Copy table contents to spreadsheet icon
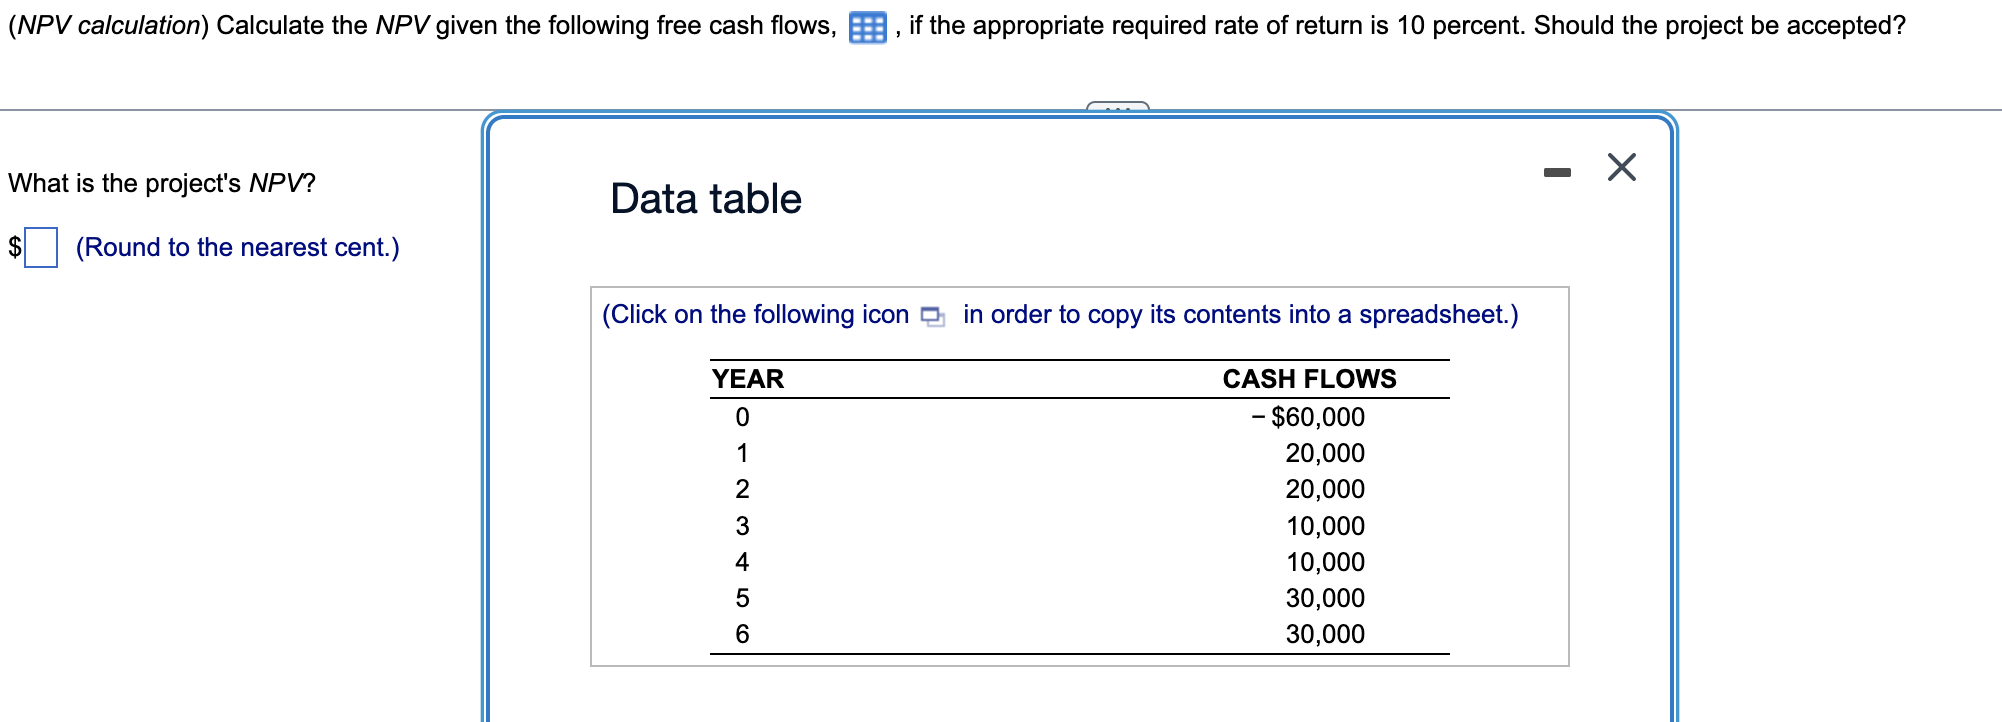 coord(932,316)
